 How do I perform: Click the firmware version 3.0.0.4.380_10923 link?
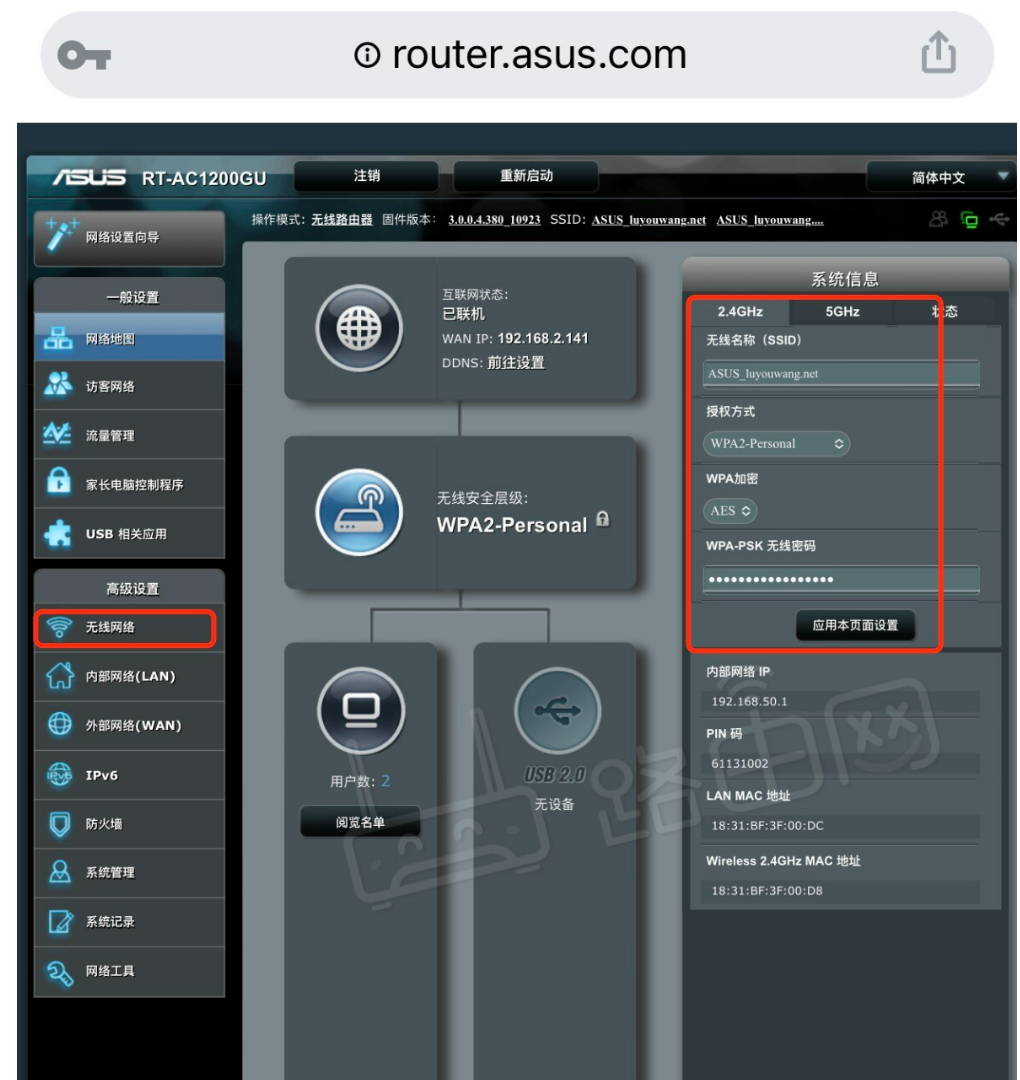point(495,220)
